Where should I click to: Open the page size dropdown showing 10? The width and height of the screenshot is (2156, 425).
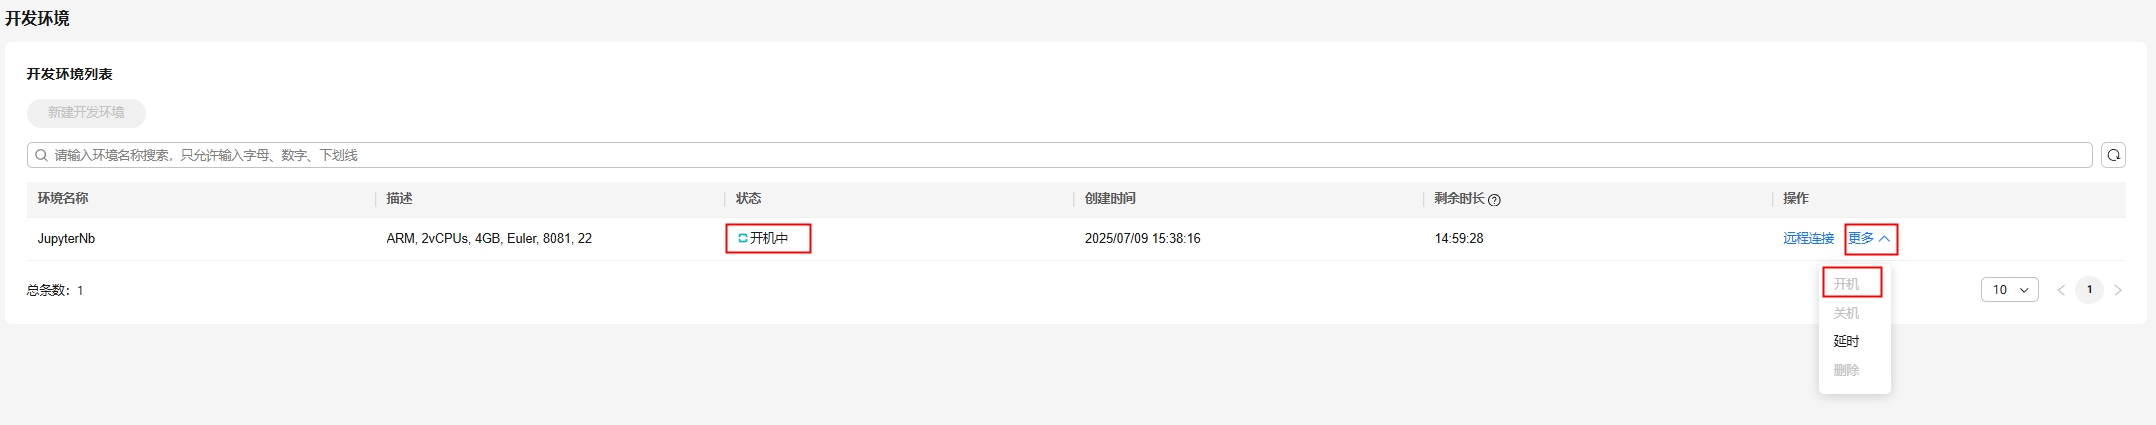pyautogui.click(x=2009, y=290)
